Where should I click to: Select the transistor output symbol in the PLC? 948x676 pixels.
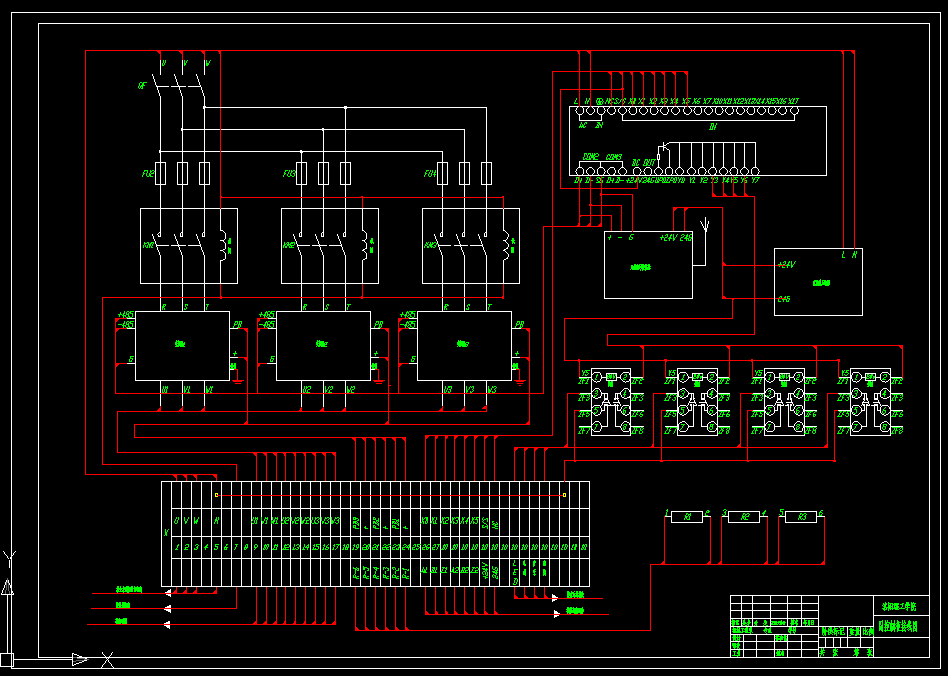pos(665,147)
